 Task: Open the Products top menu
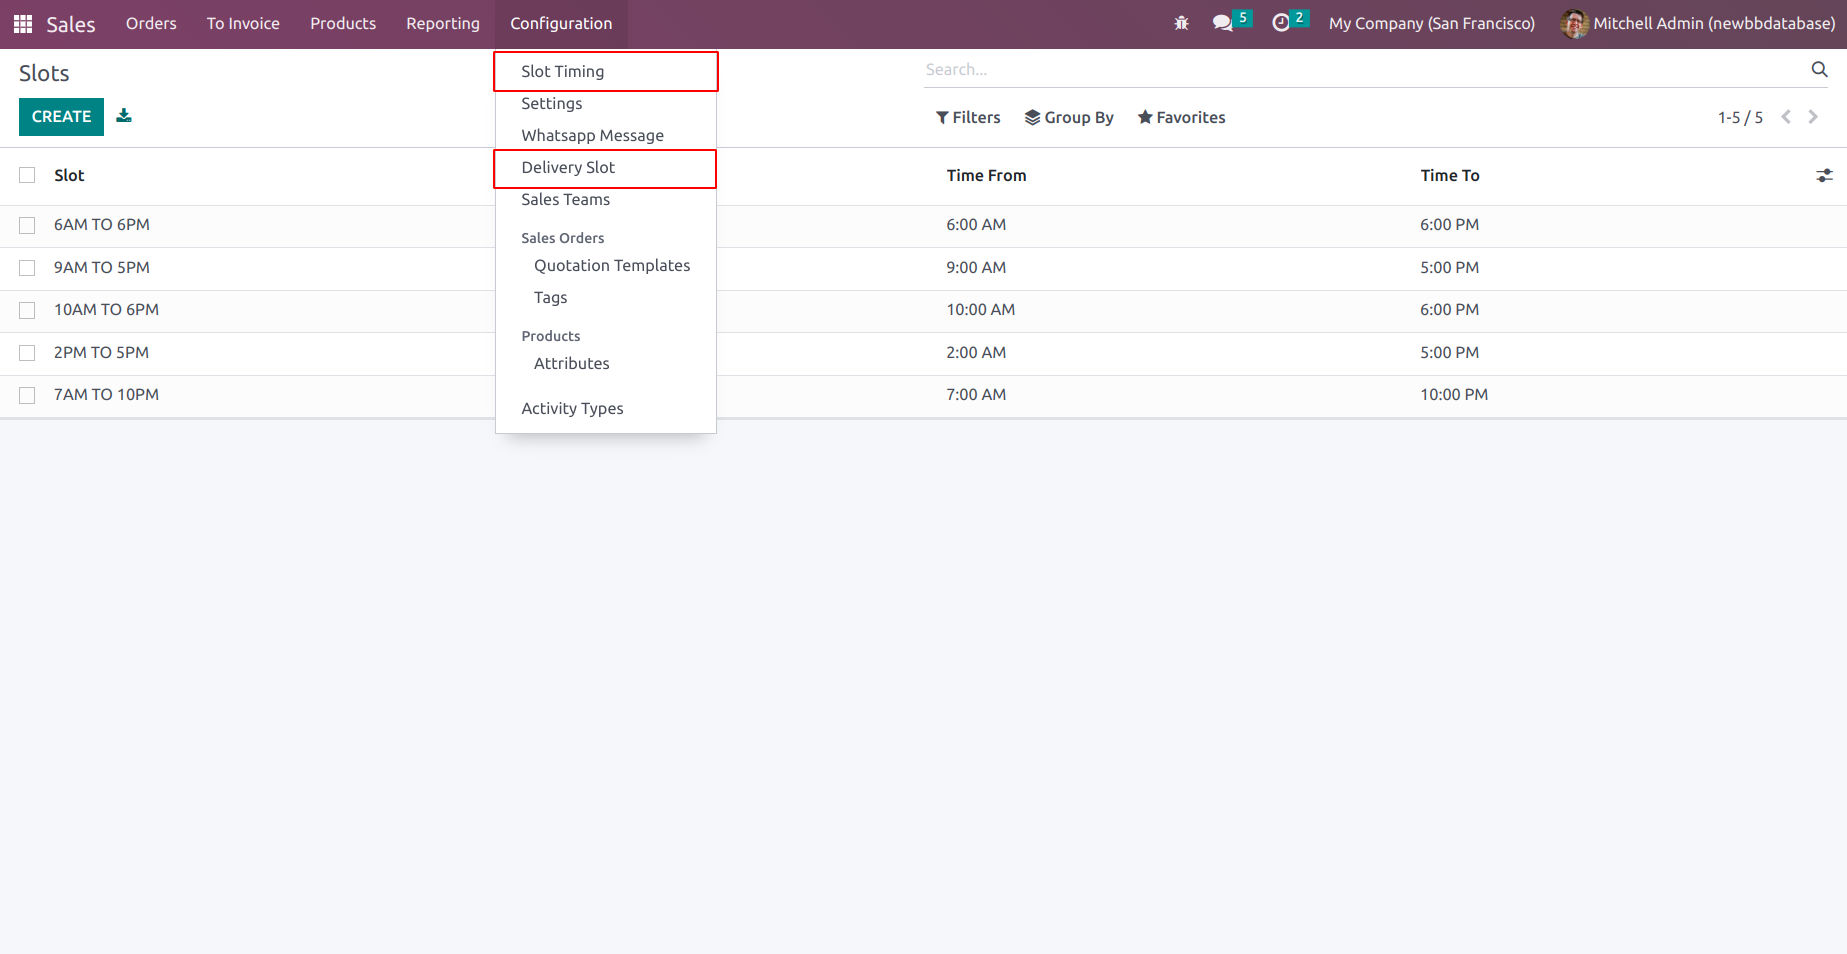coord(343,23)
